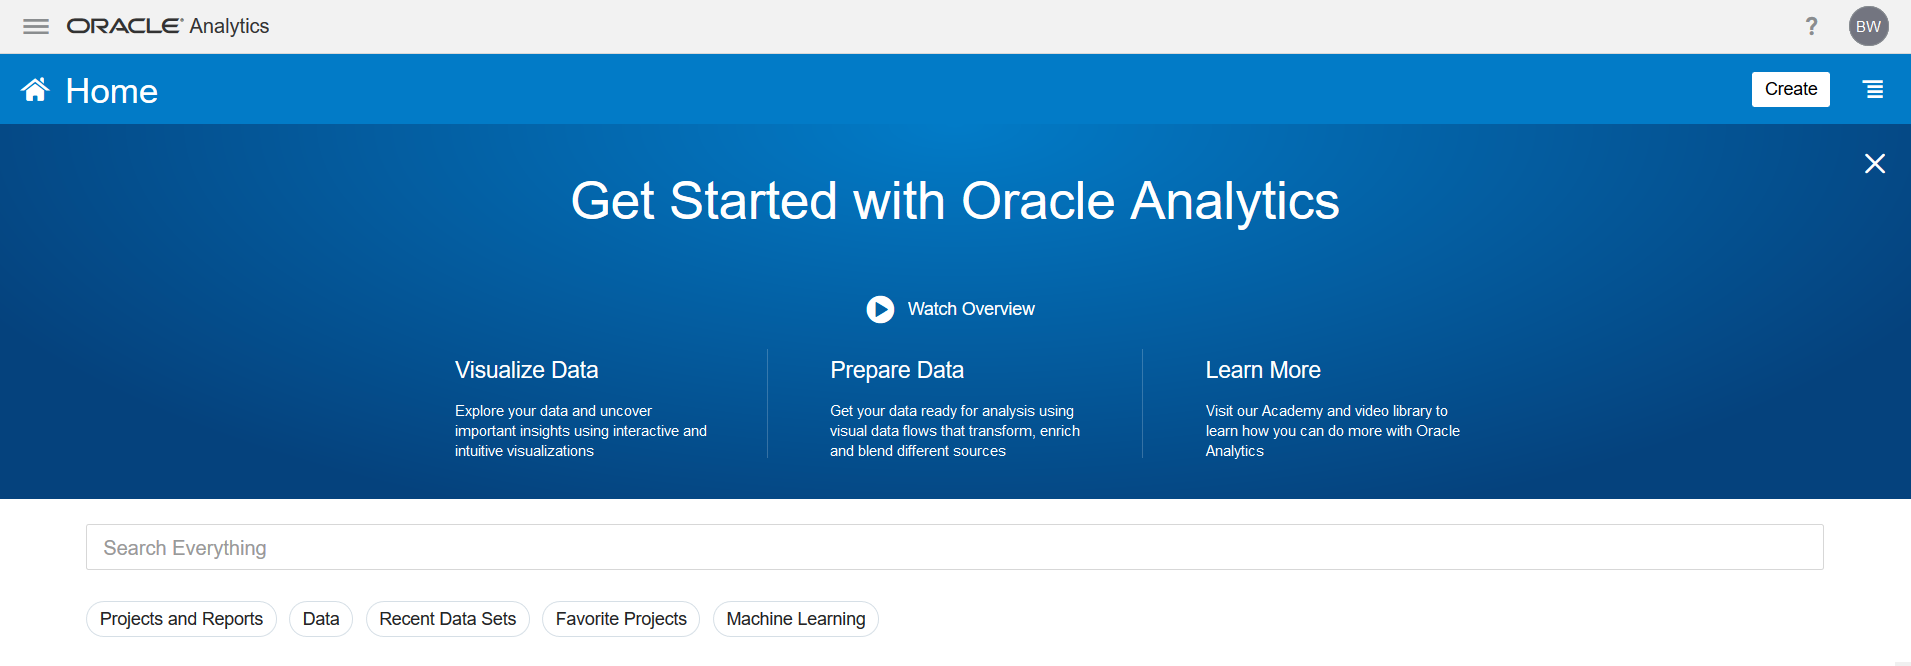The width and height of the screenshot is (1911, 666).
Task: Open the Visualize Data heading link
Action: pyautogui.click(x=526, y=370)
